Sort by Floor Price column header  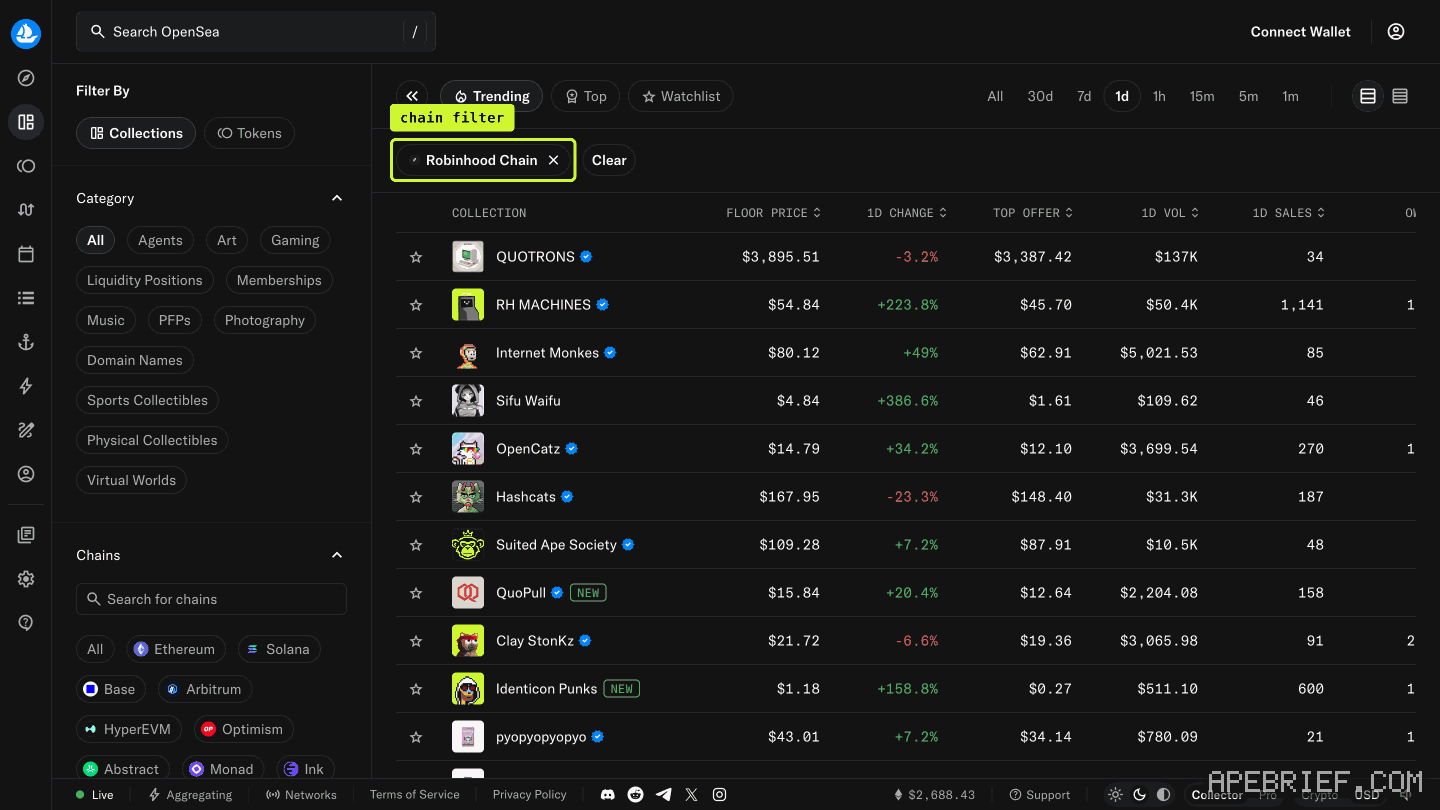(773, 213)
